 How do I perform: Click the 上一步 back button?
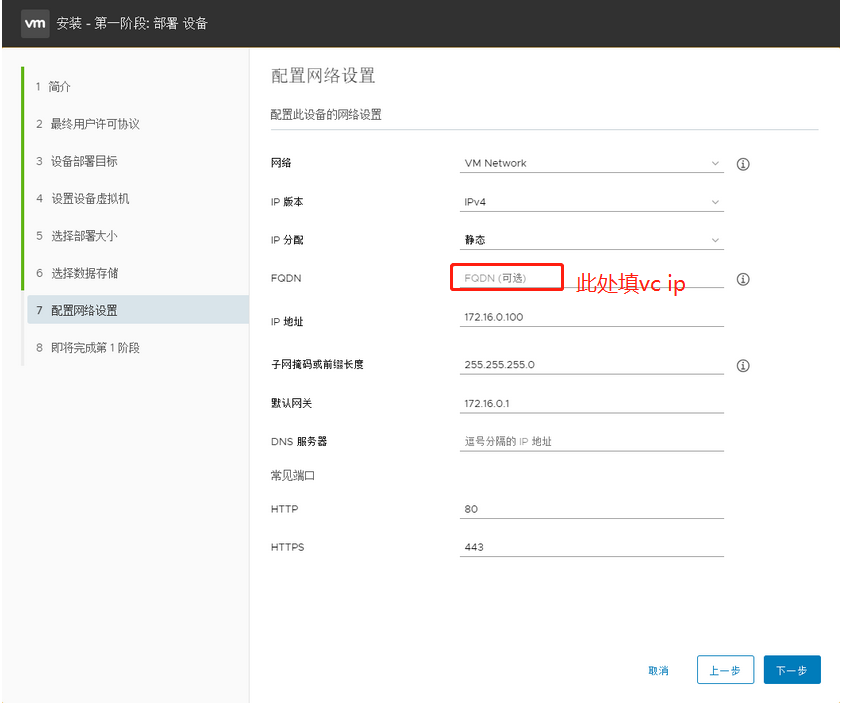725,670
